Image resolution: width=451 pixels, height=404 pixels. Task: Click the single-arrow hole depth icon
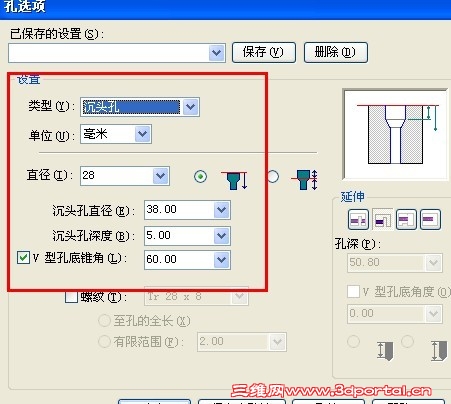(x=235, y=180)
